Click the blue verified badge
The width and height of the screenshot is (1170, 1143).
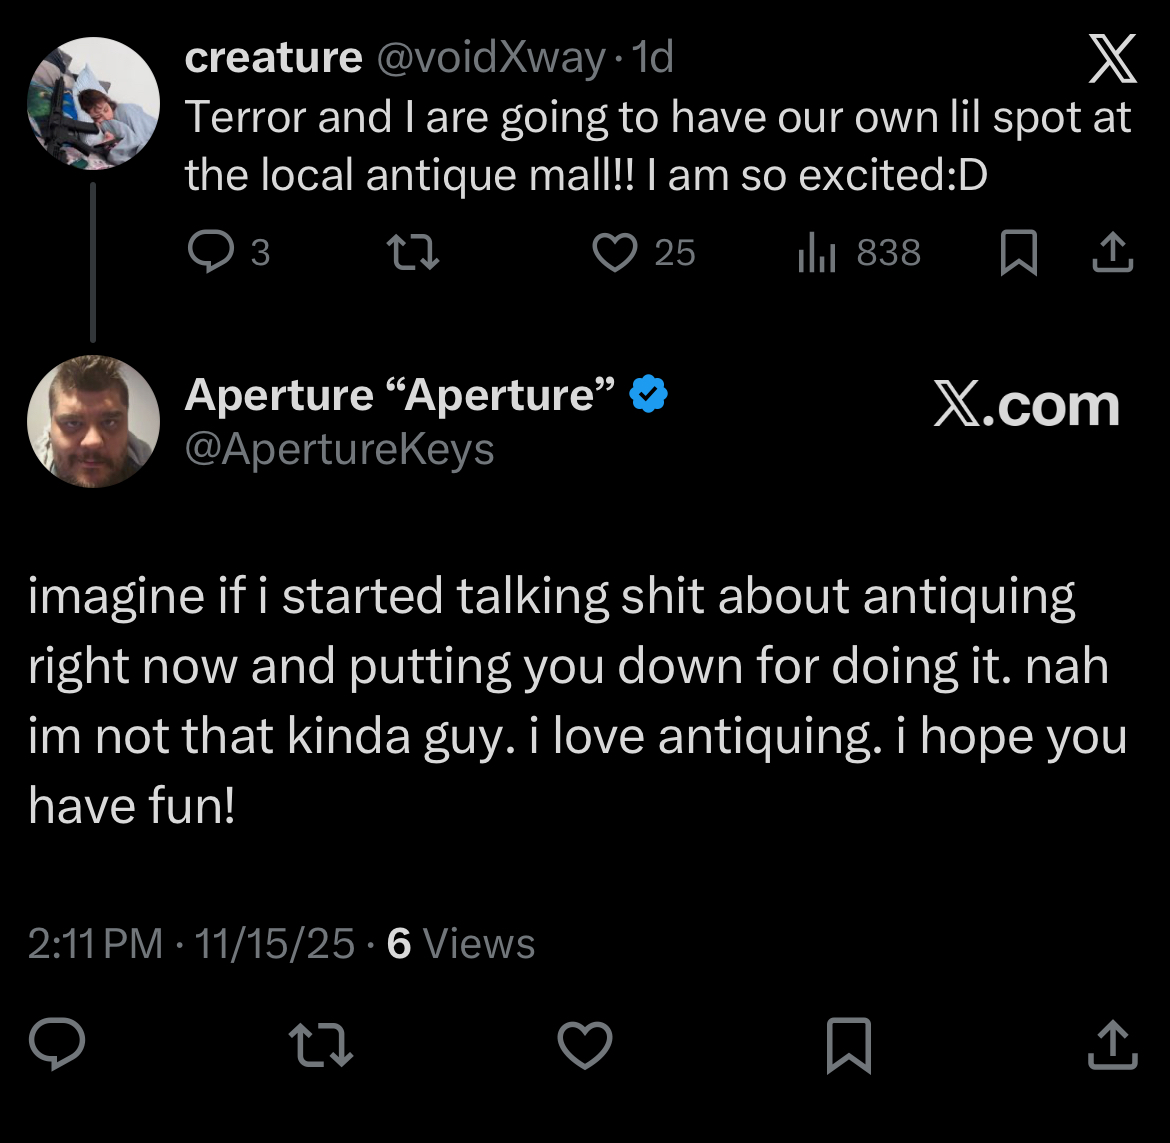click(649, 395)
